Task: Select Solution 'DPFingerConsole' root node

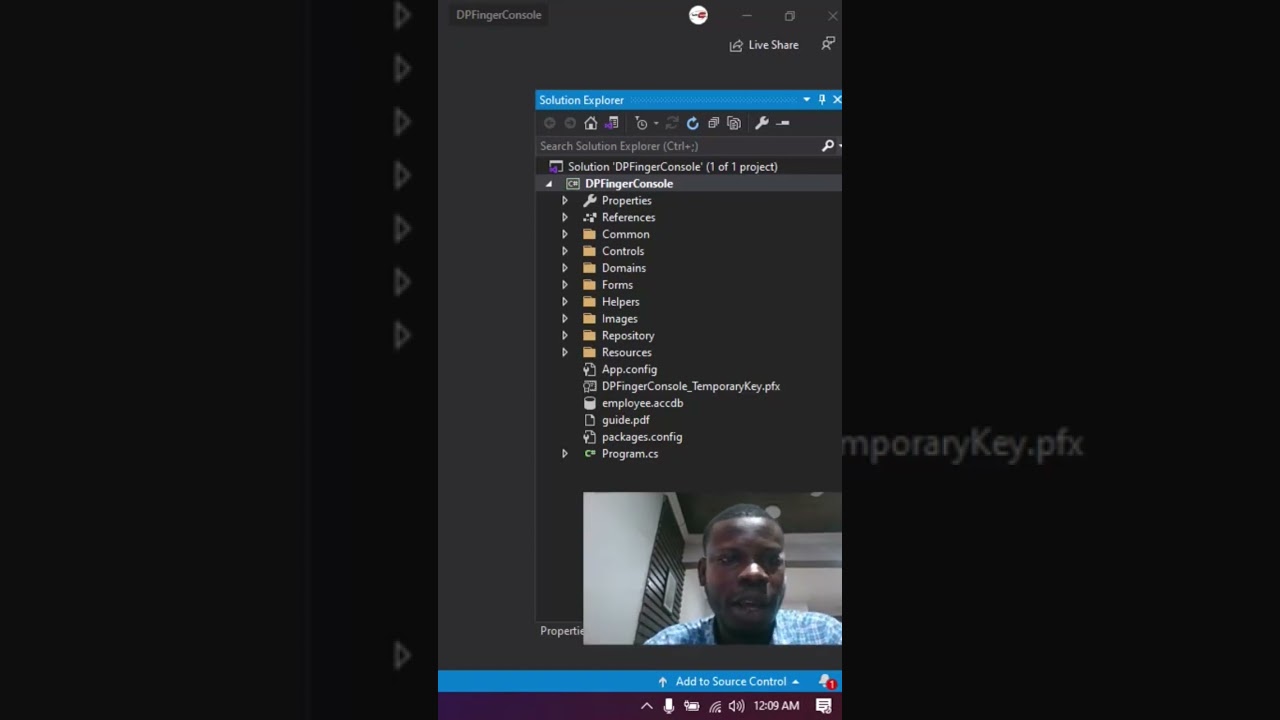Action: [672, 167]
